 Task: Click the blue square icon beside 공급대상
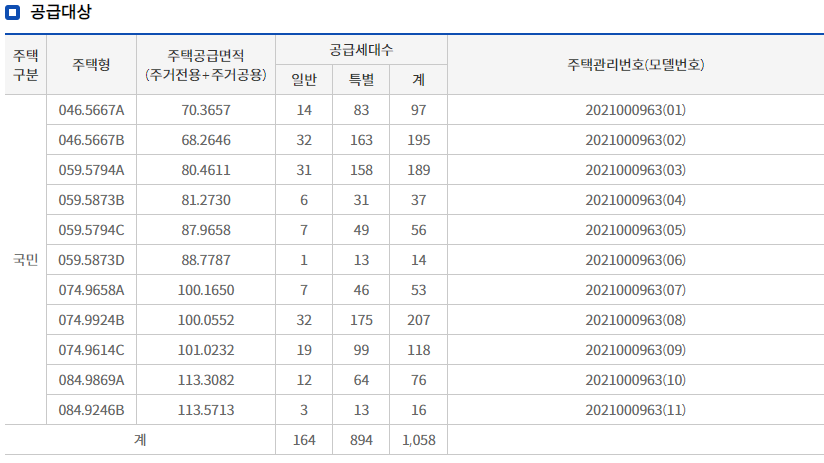click(x=13, y=12)
